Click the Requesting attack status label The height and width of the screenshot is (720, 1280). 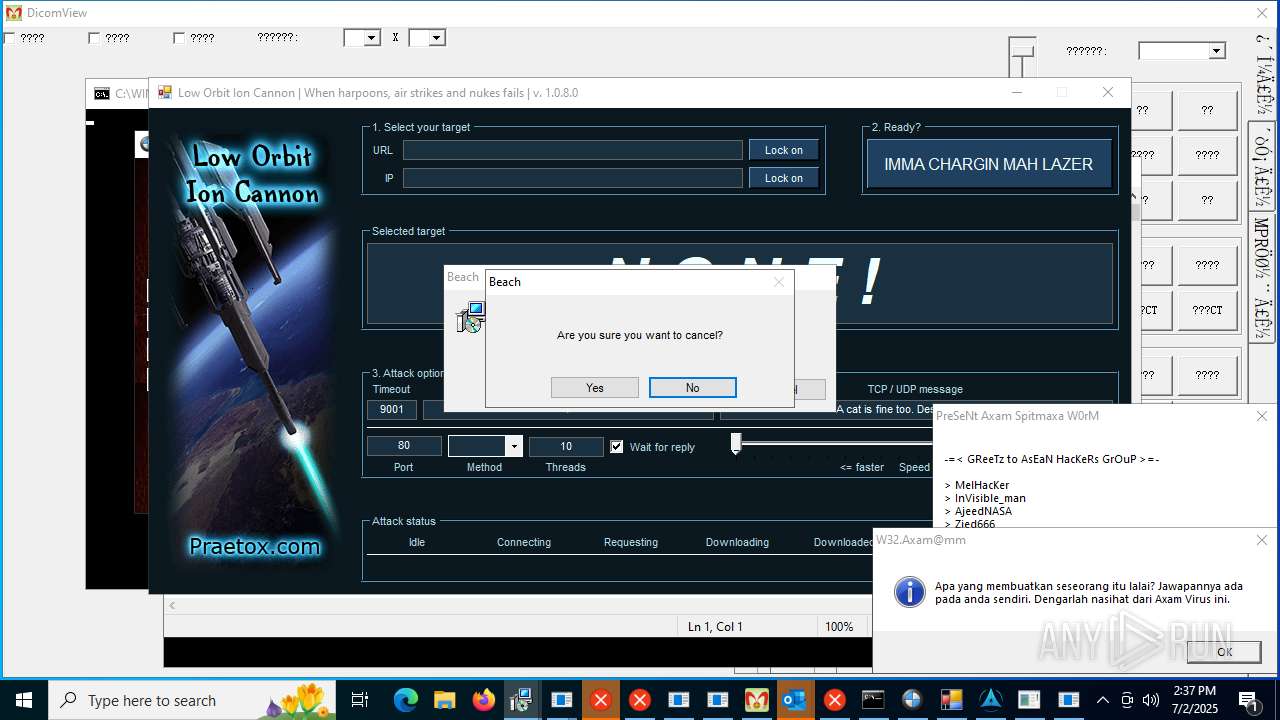631,542
